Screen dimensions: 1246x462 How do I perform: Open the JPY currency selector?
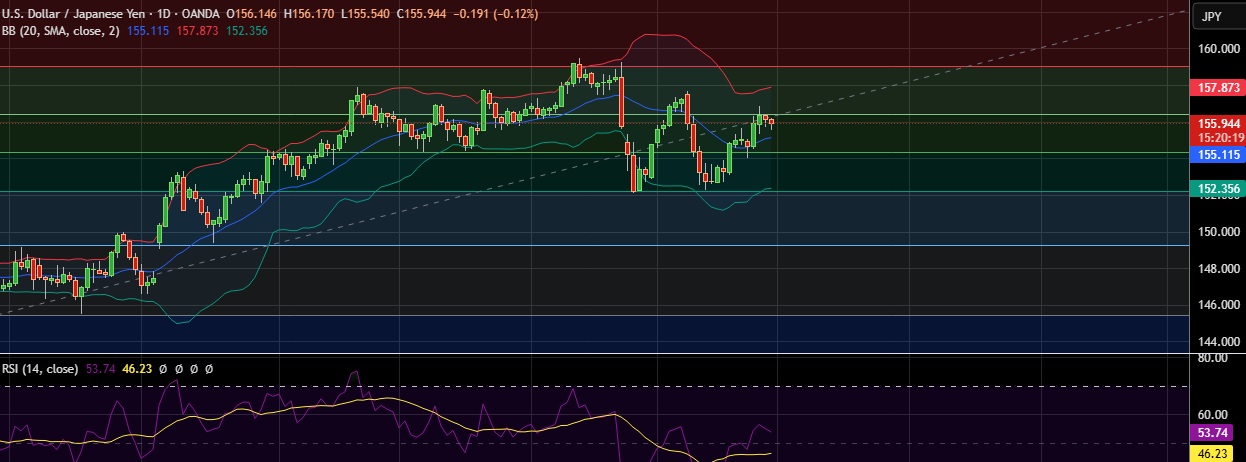pyautogui.click(x=1212, y=17)
